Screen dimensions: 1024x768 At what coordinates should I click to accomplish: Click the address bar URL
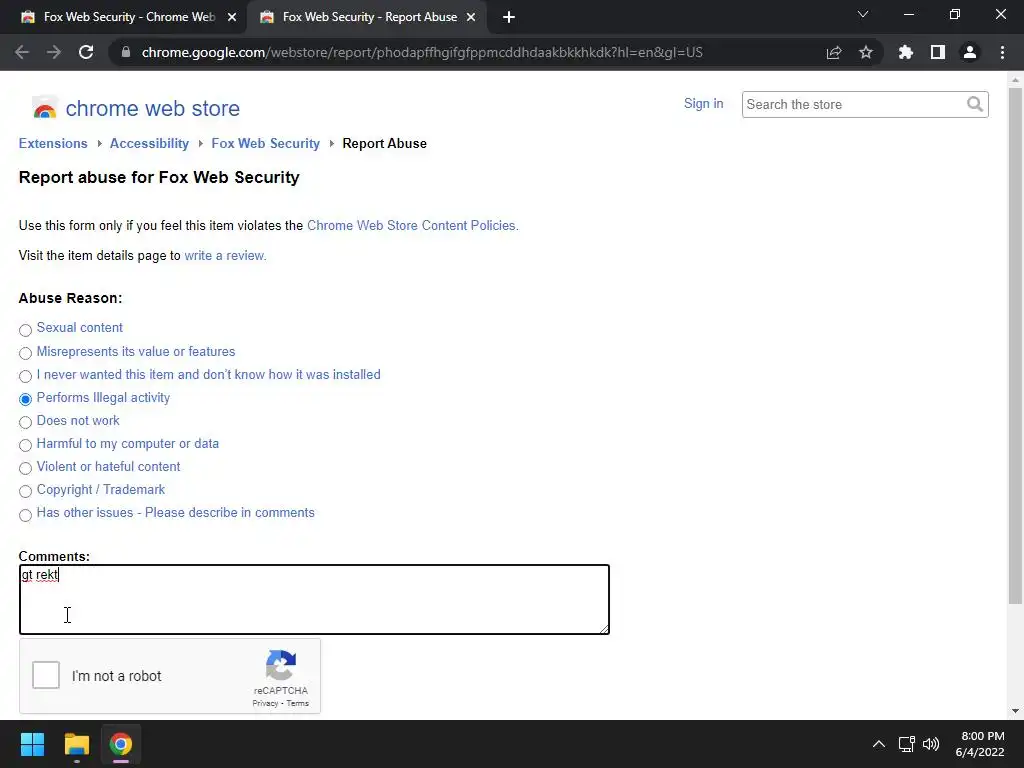tap(422, 52)
